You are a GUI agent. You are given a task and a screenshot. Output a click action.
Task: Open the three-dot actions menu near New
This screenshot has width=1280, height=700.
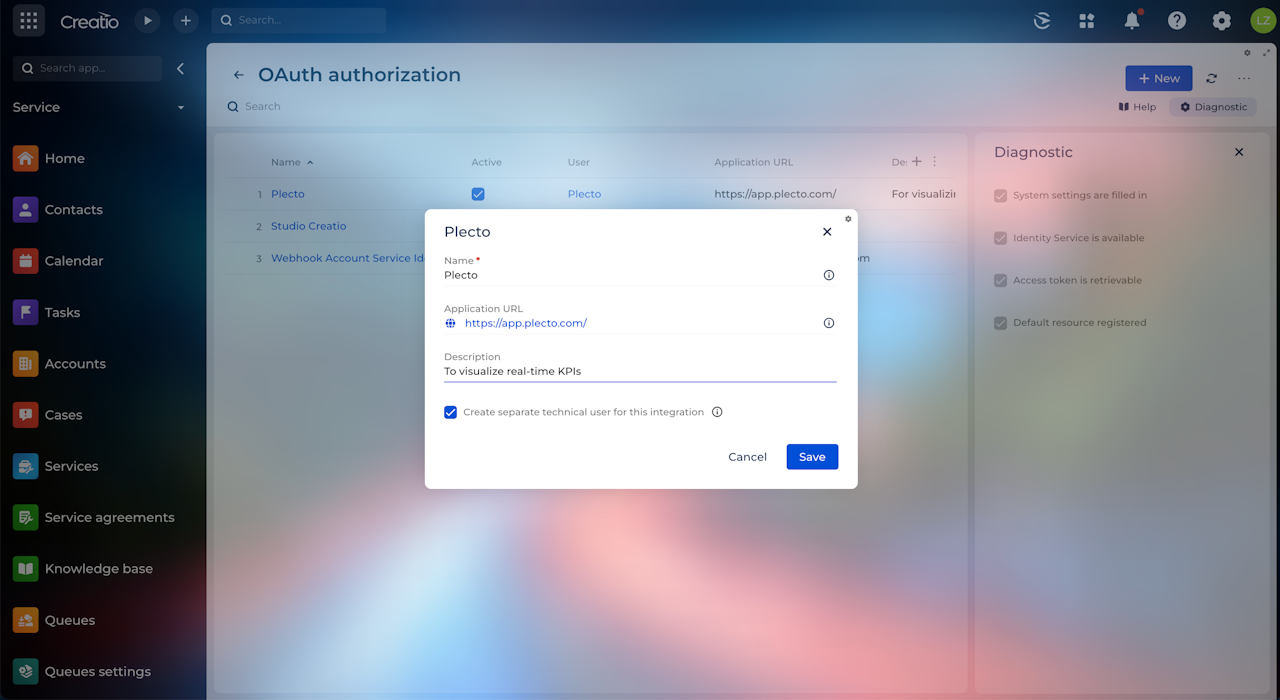coord(1244,78)
